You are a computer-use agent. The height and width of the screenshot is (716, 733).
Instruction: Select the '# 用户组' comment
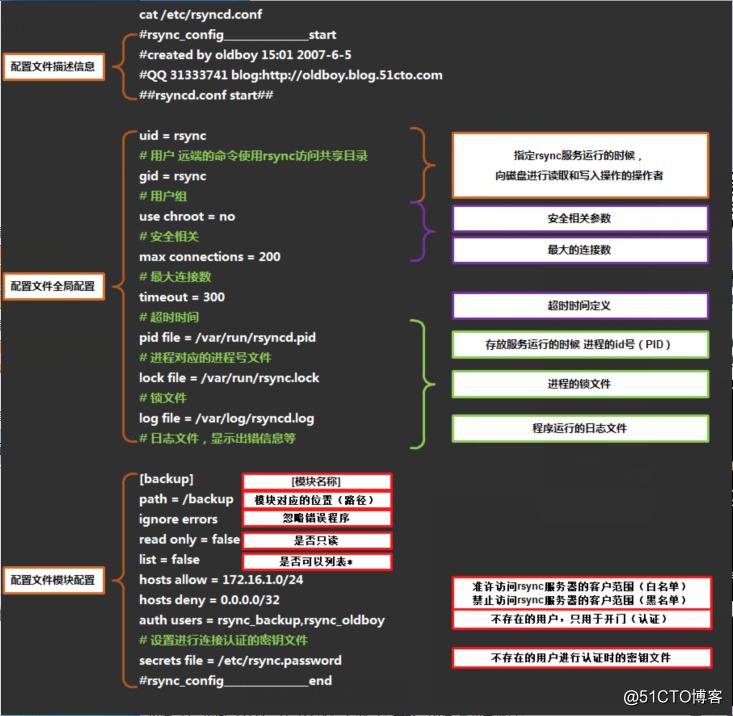pos(163,196)
